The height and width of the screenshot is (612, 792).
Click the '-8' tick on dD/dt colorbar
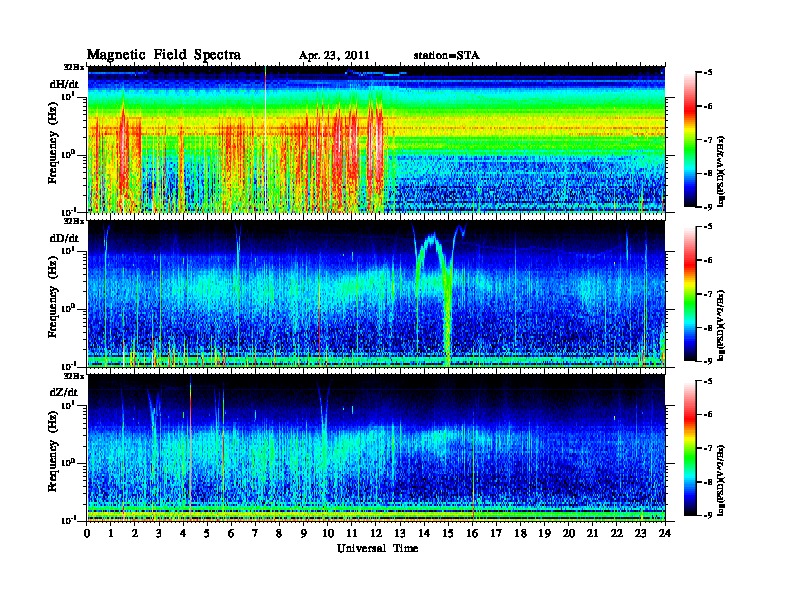point(708,328)
